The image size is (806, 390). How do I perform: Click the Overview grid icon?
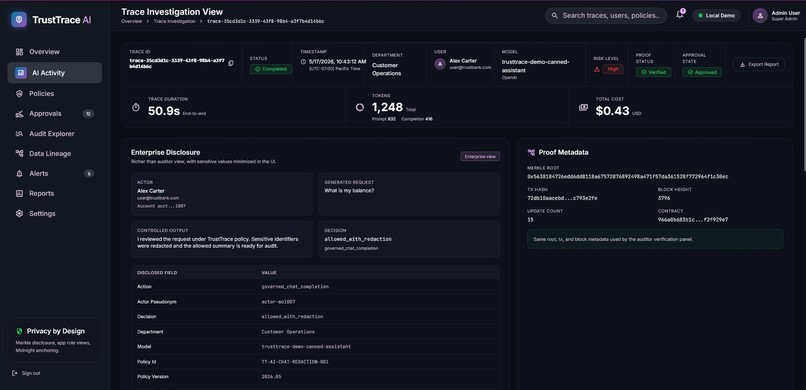20,52
